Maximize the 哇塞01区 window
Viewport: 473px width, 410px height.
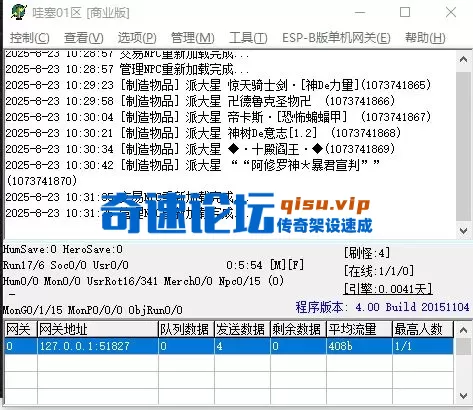point(405,12)
